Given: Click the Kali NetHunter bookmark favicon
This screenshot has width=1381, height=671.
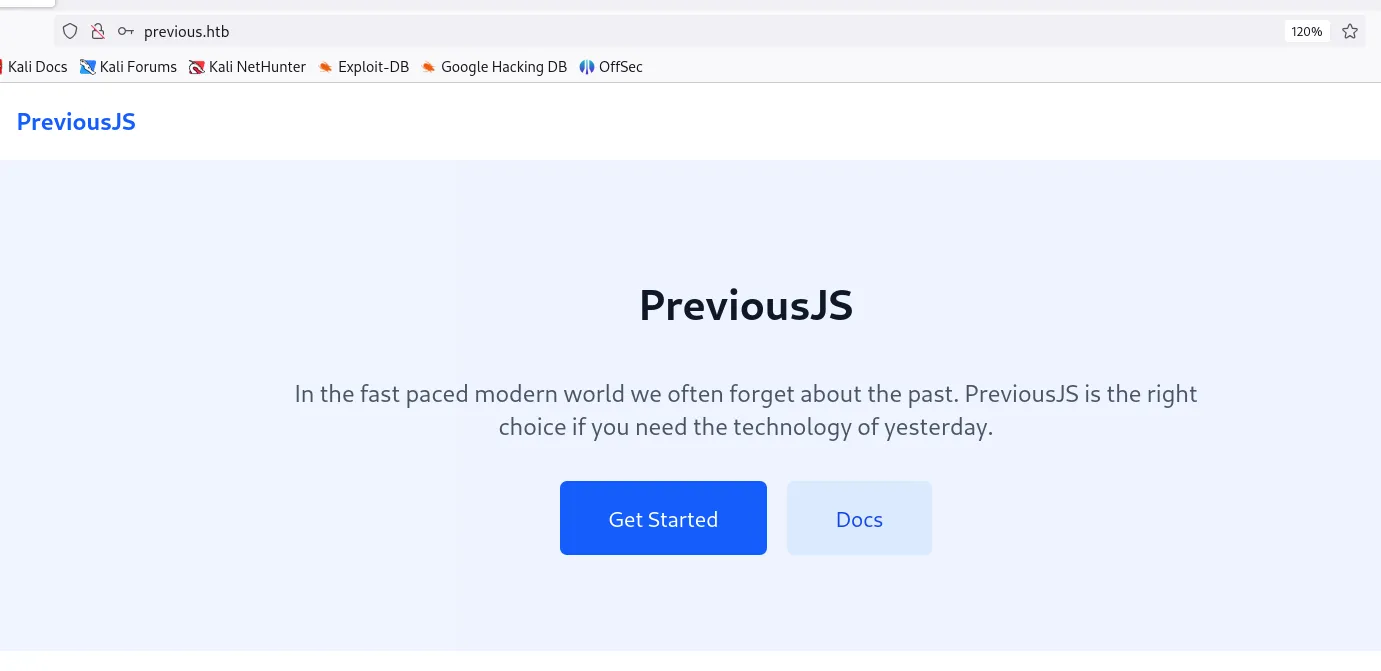Looking at the screenshot, I should tap(197, 67).
